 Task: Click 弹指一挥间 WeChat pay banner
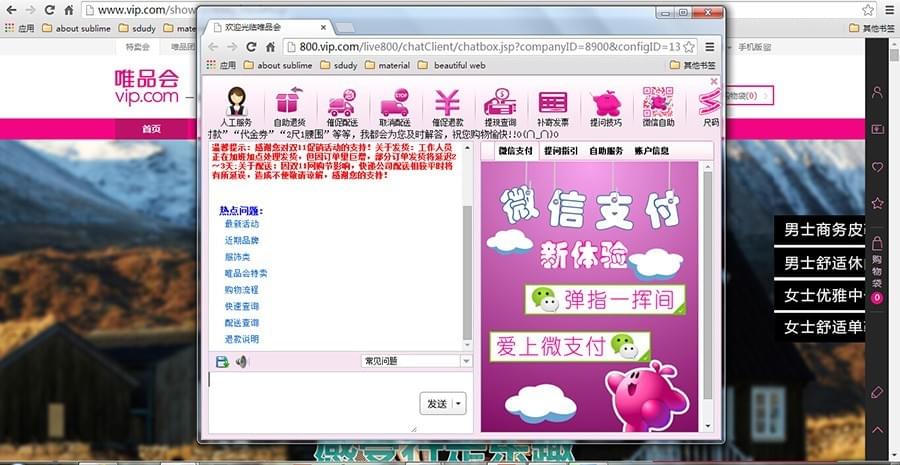point(605,300)
